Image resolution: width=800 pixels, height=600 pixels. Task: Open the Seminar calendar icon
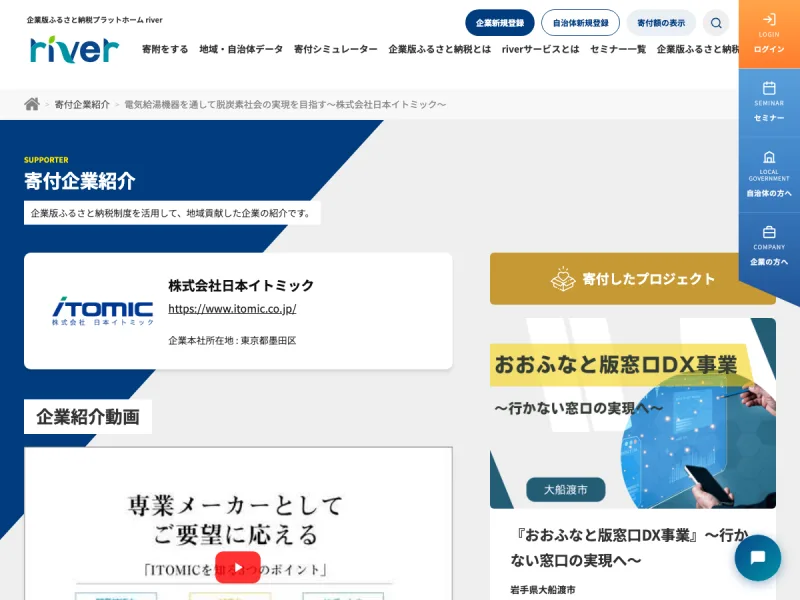click(769, 88)
